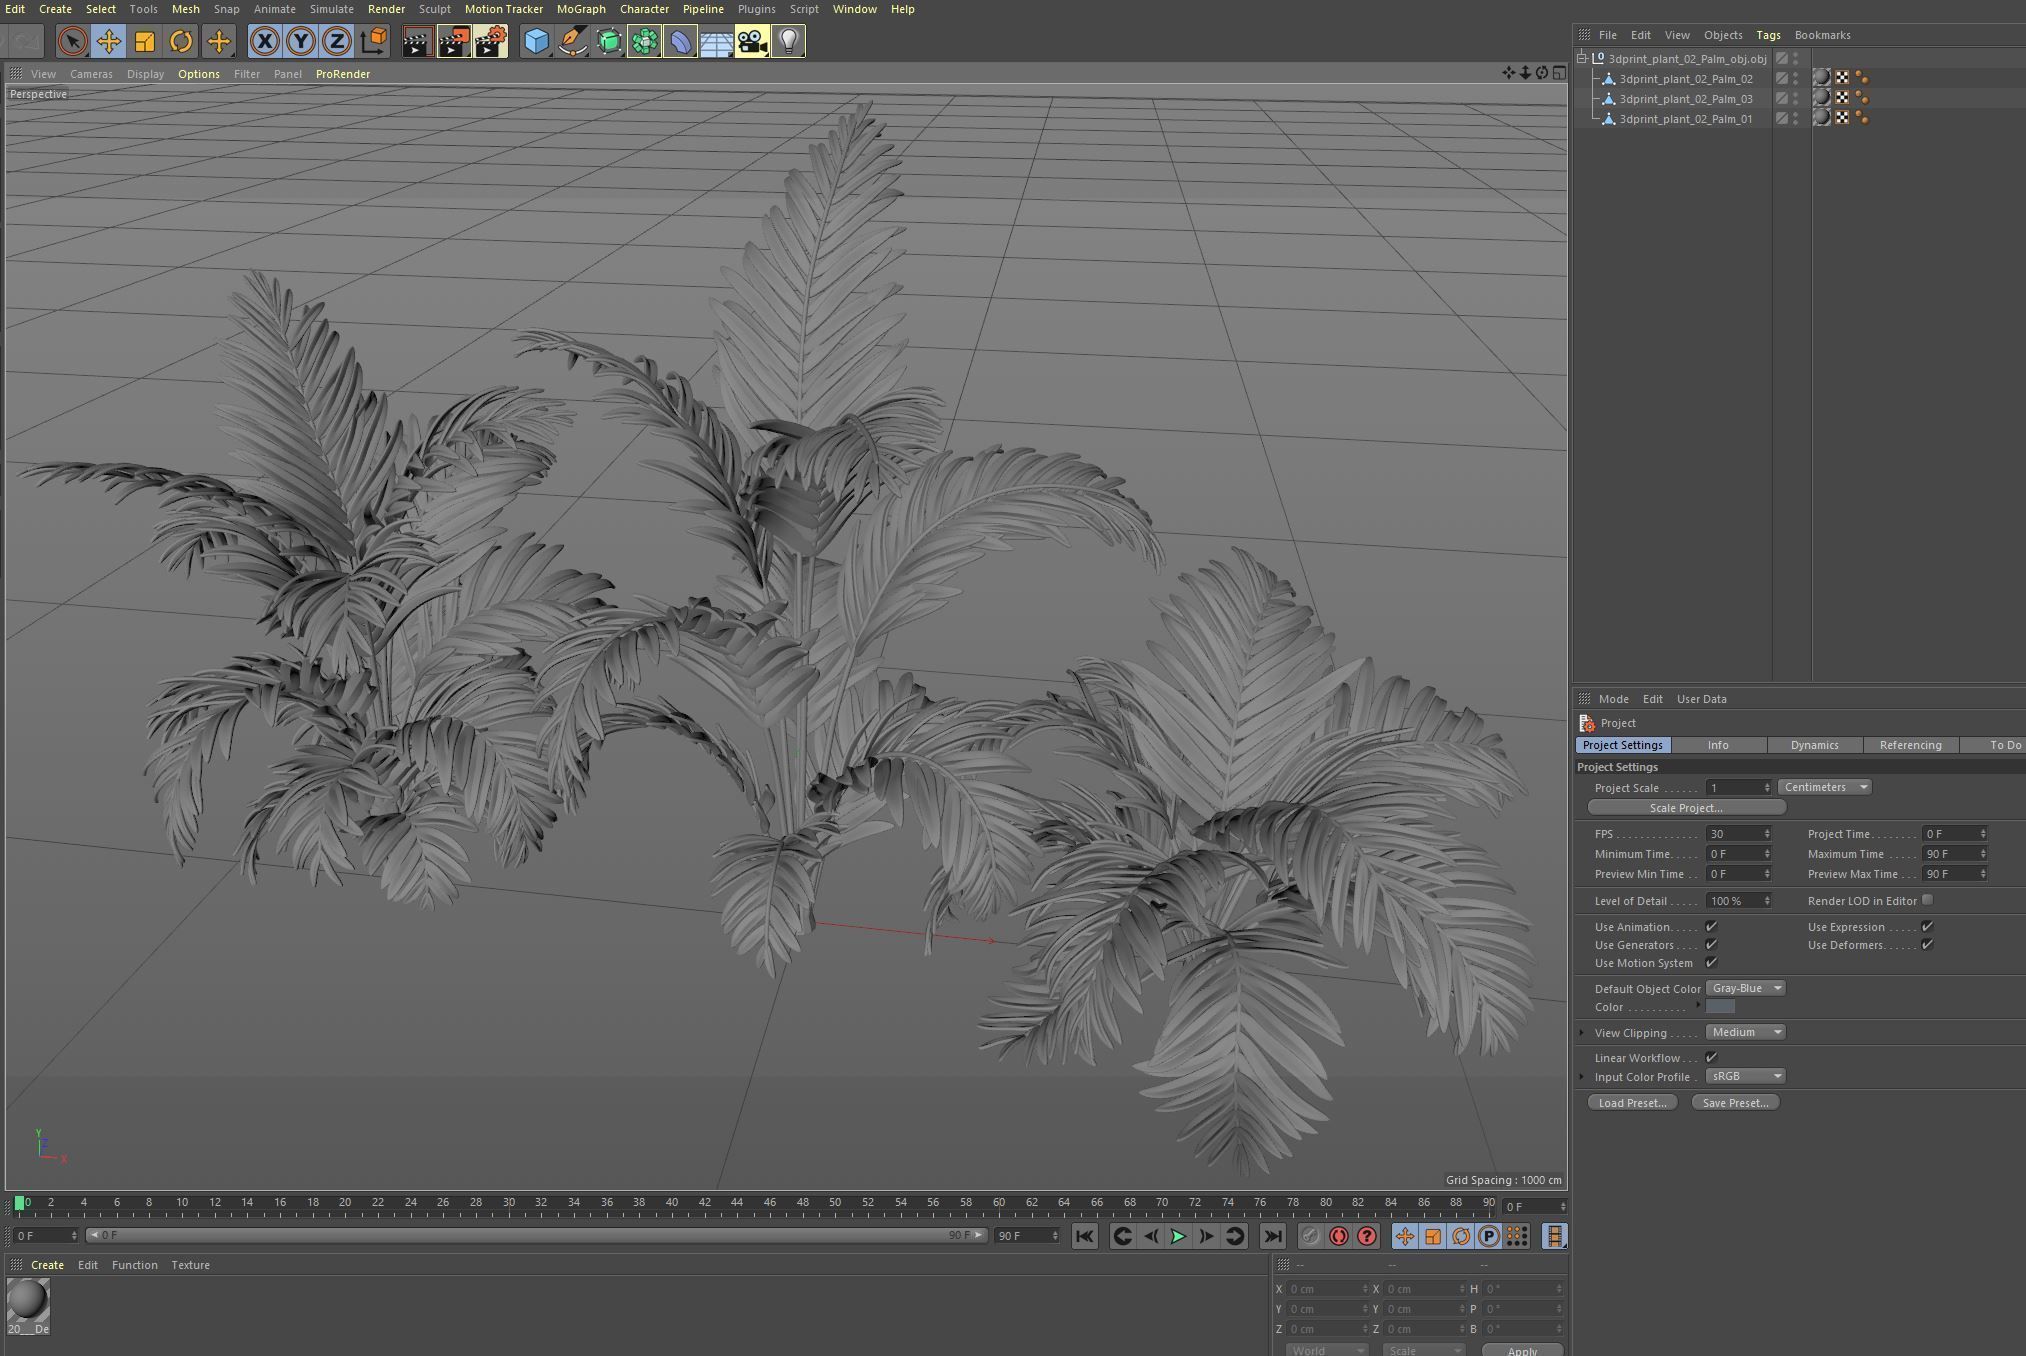Viewport: 2026px width, 1356px height.
Task: Switch to the Referencing tab
Action: pyautogui.click(x=1910, y=745)
